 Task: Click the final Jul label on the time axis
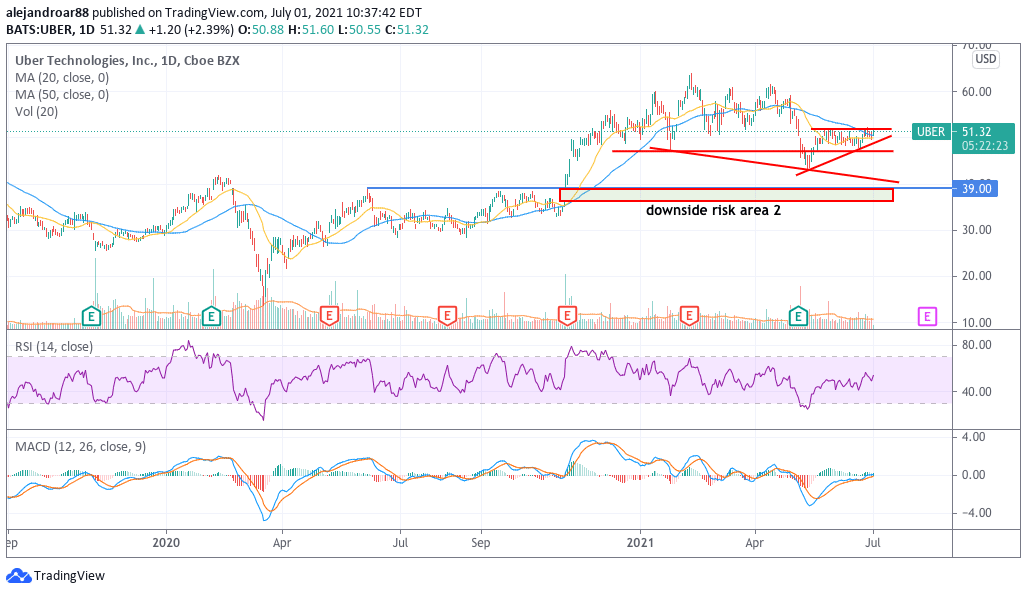pos(872,543)
